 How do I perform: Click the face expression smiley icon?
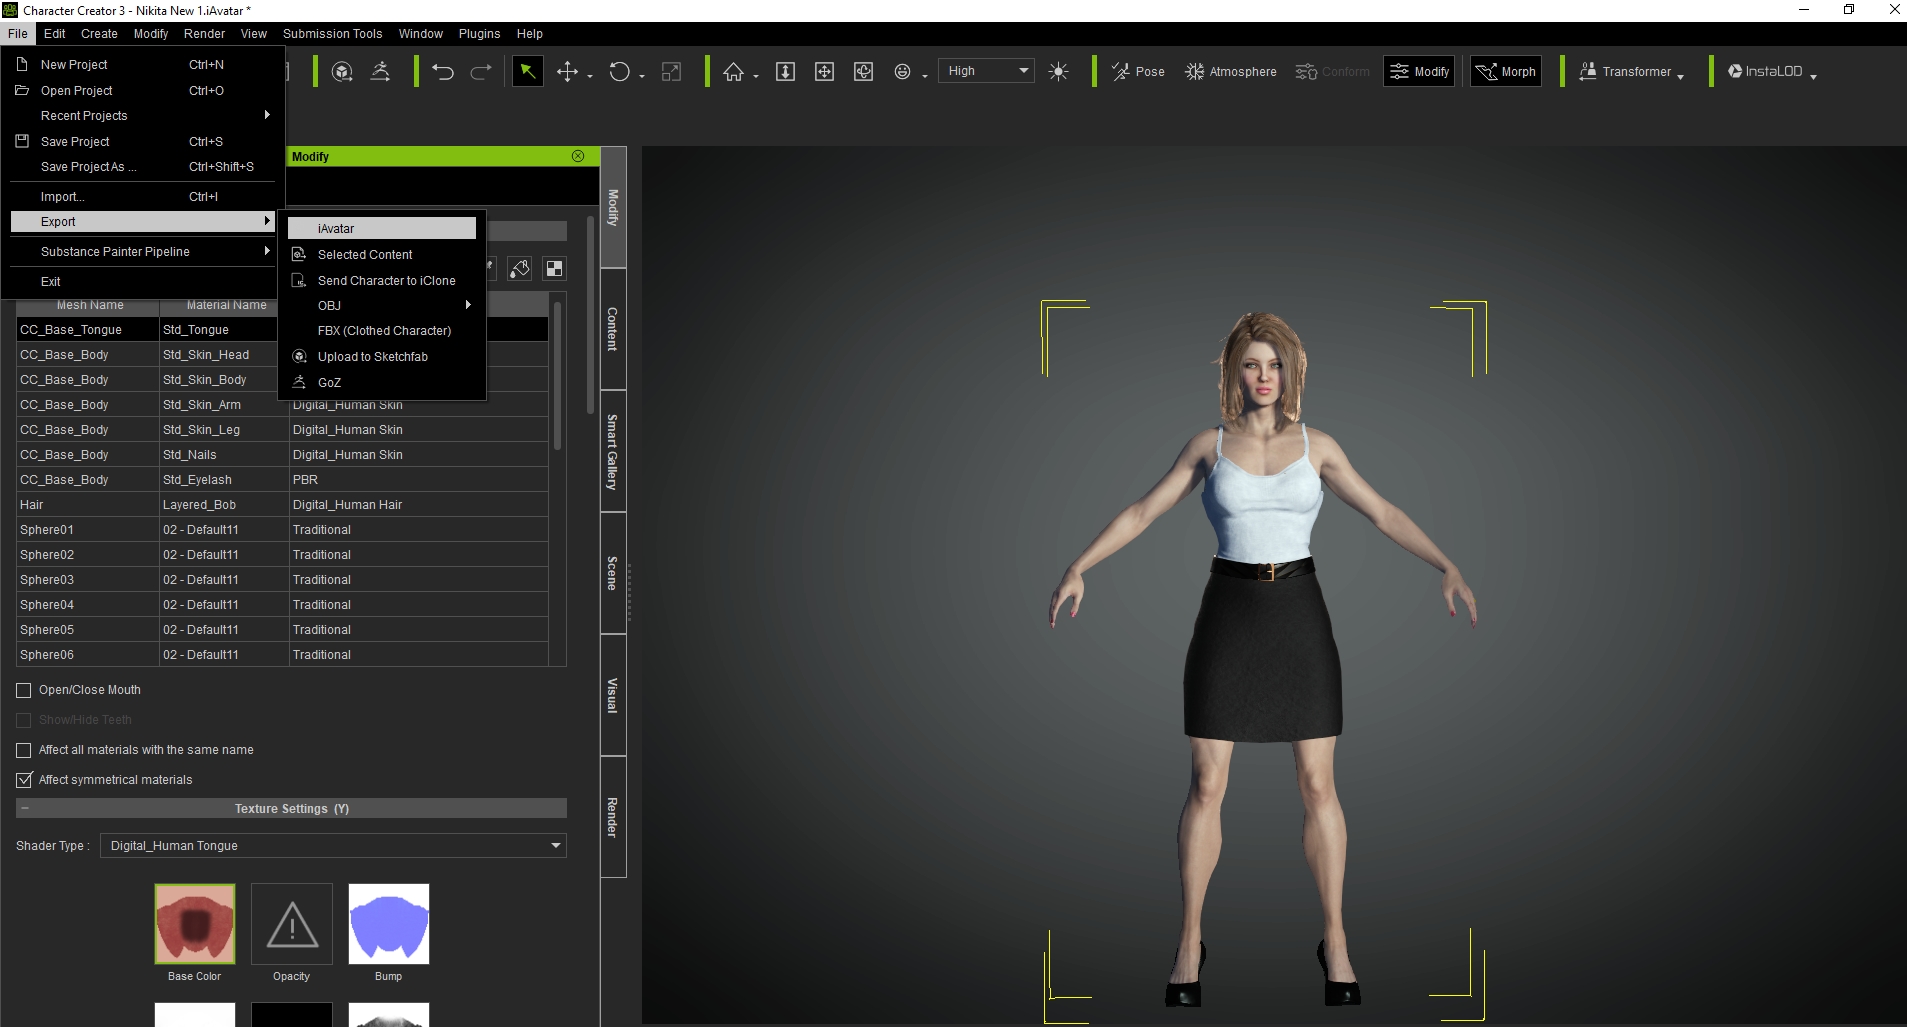pos(902,71)
